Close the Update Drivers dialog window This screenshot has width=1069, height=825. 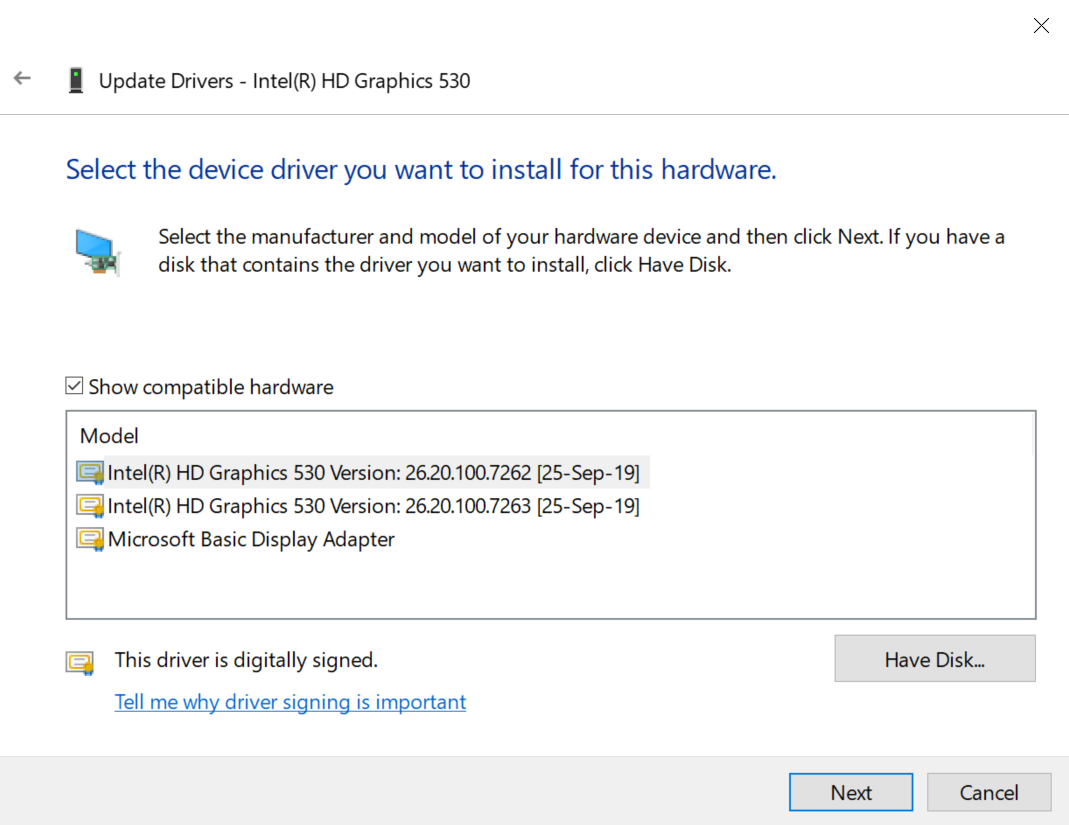(x=1041, y=26)
